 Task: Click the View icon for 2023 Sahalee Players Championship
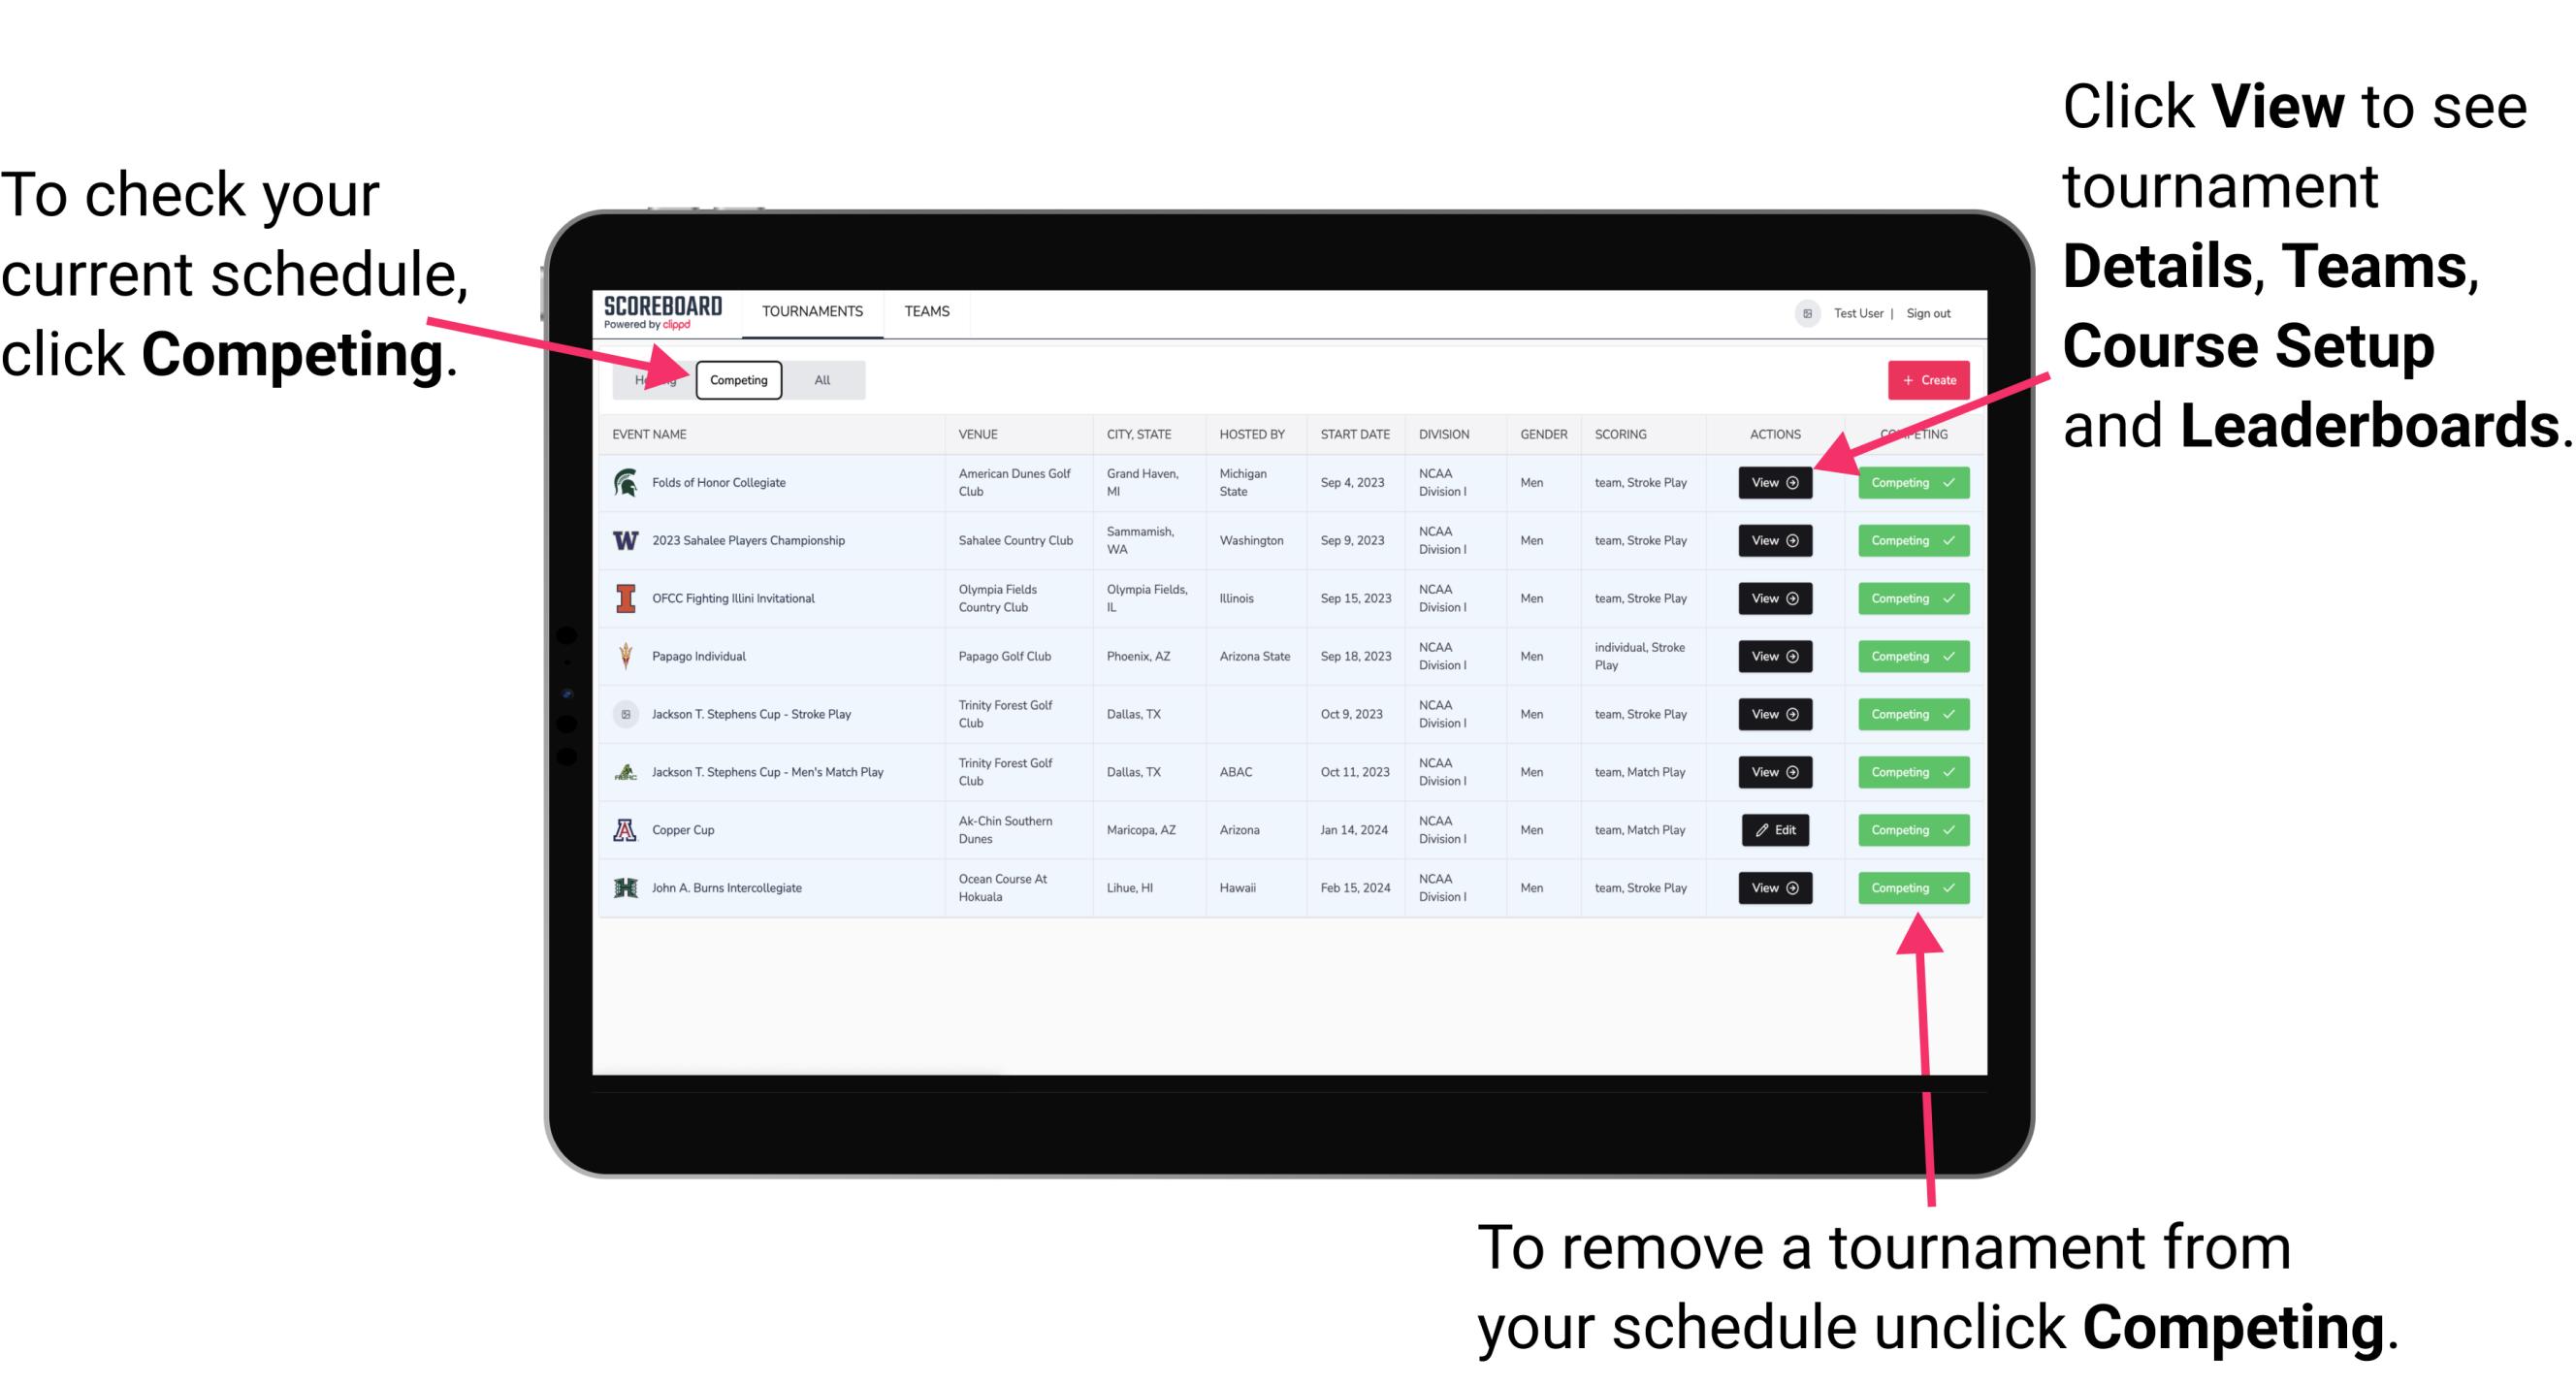pyautogui.click(x=1774, y=539)
